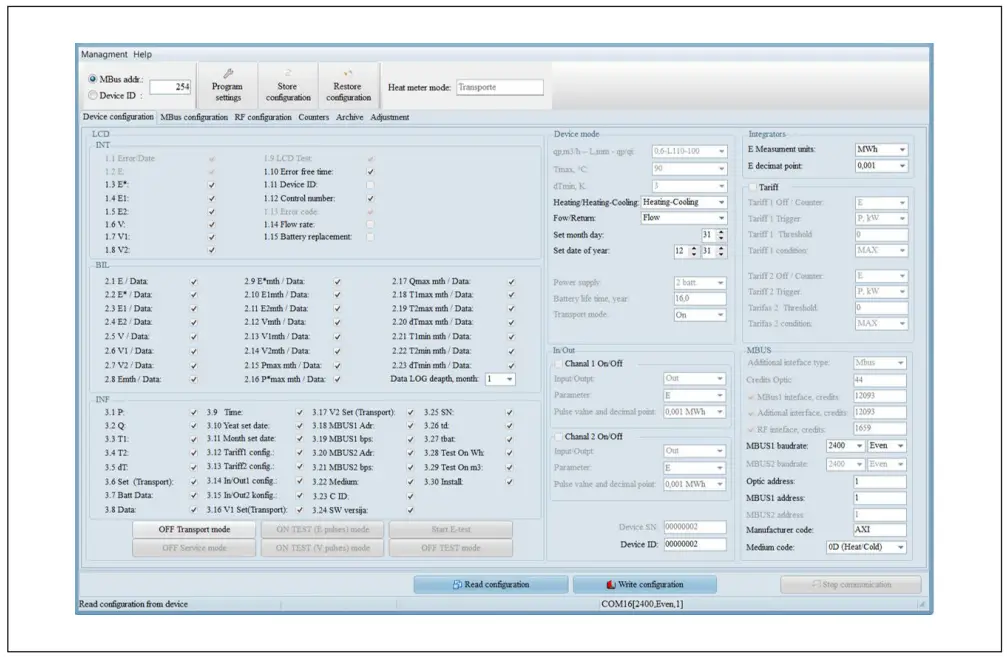
Task: Check the 1.11 Device ID checkbox
Action: tap(371, 185)
